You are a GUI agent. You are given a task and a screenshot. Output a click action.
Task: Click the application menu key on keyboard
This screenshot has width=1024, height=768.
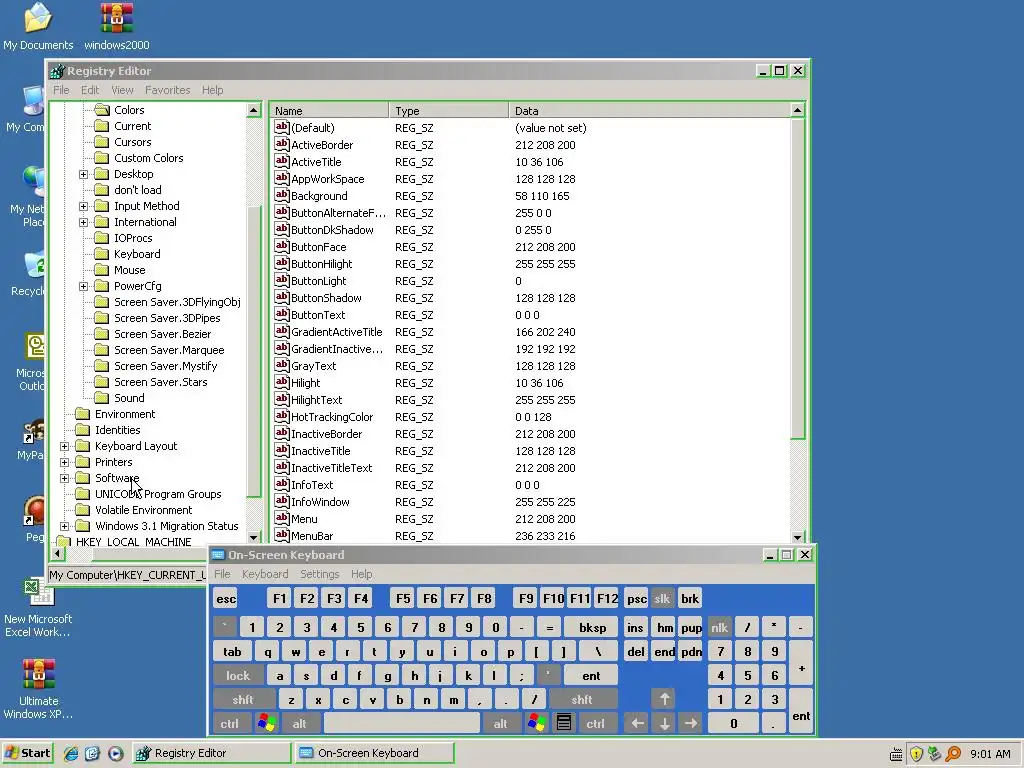[564, 723]
